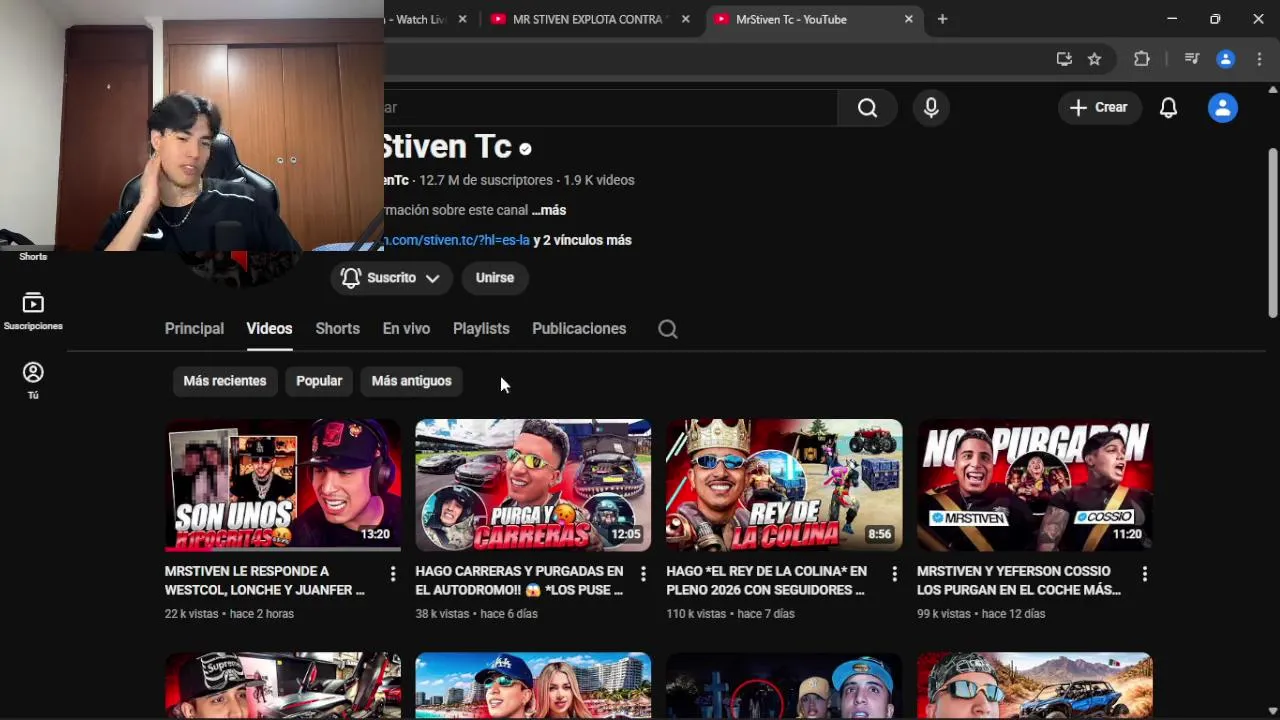
Task: Open Chrome media controls icon
Action: [1191, 59]
